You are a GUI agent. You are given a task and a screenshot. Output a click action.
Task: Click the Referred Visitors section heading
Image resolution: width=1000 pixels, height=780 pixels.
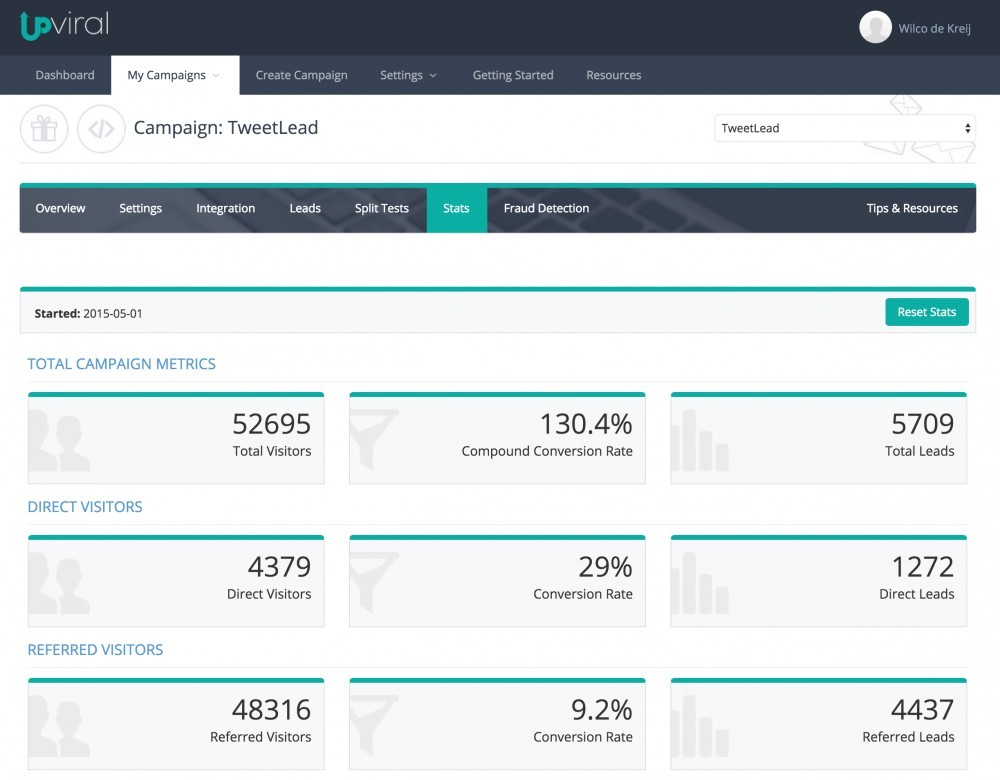coord(95,649)
